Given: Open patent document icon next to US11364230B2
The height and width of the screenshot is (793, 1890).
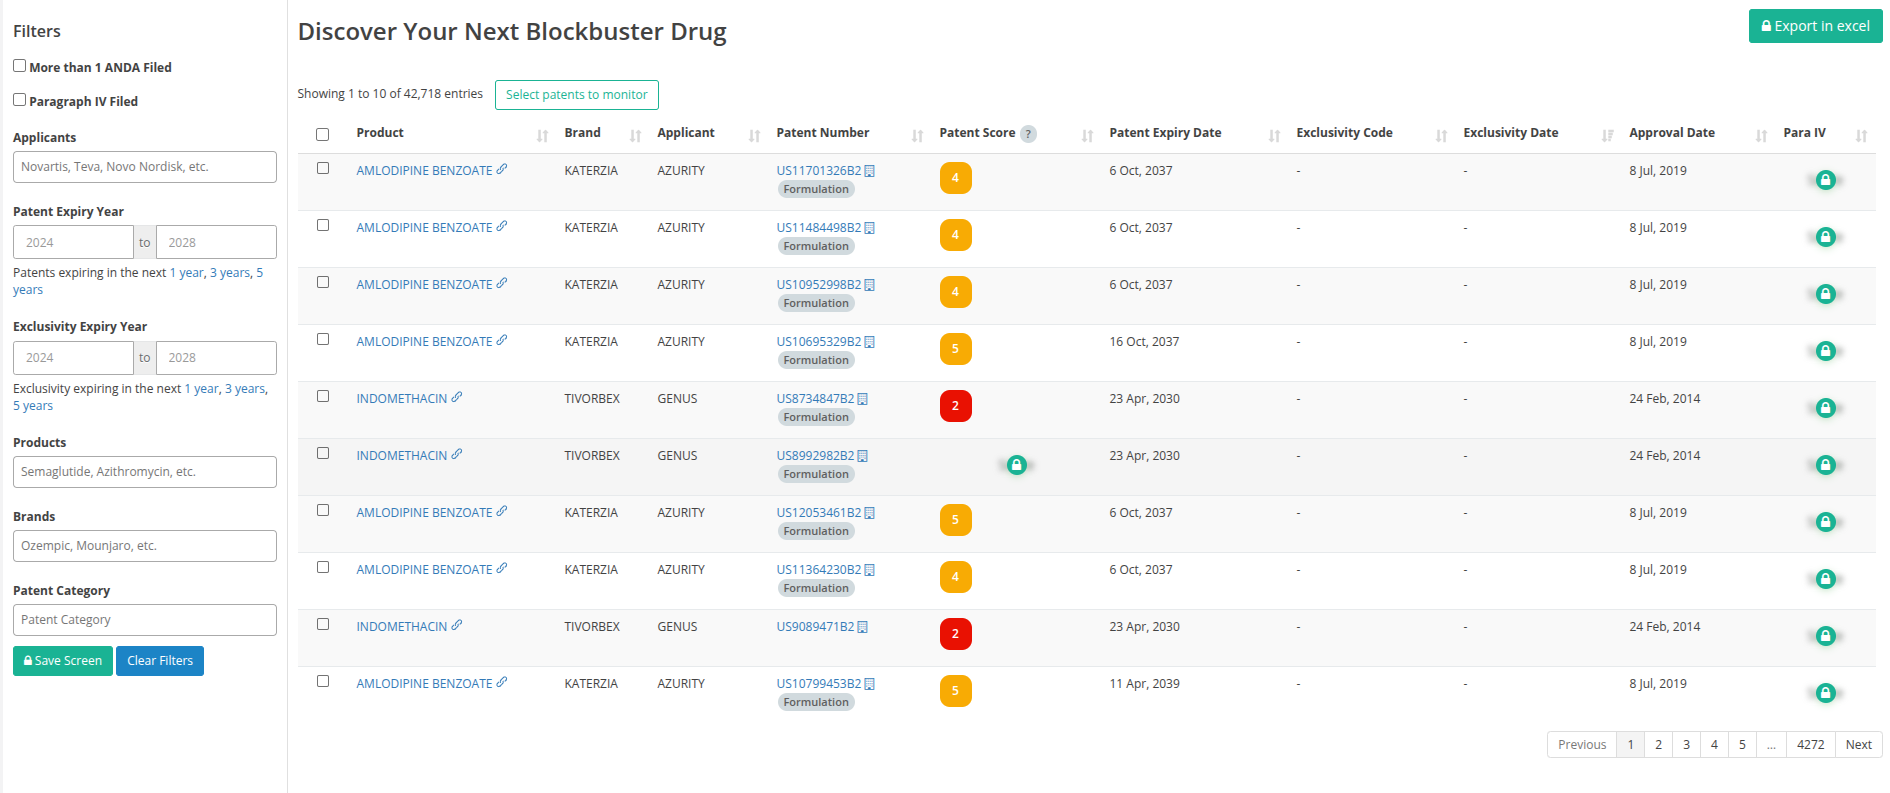Looking at the screenshot, I should coord(869,570).
